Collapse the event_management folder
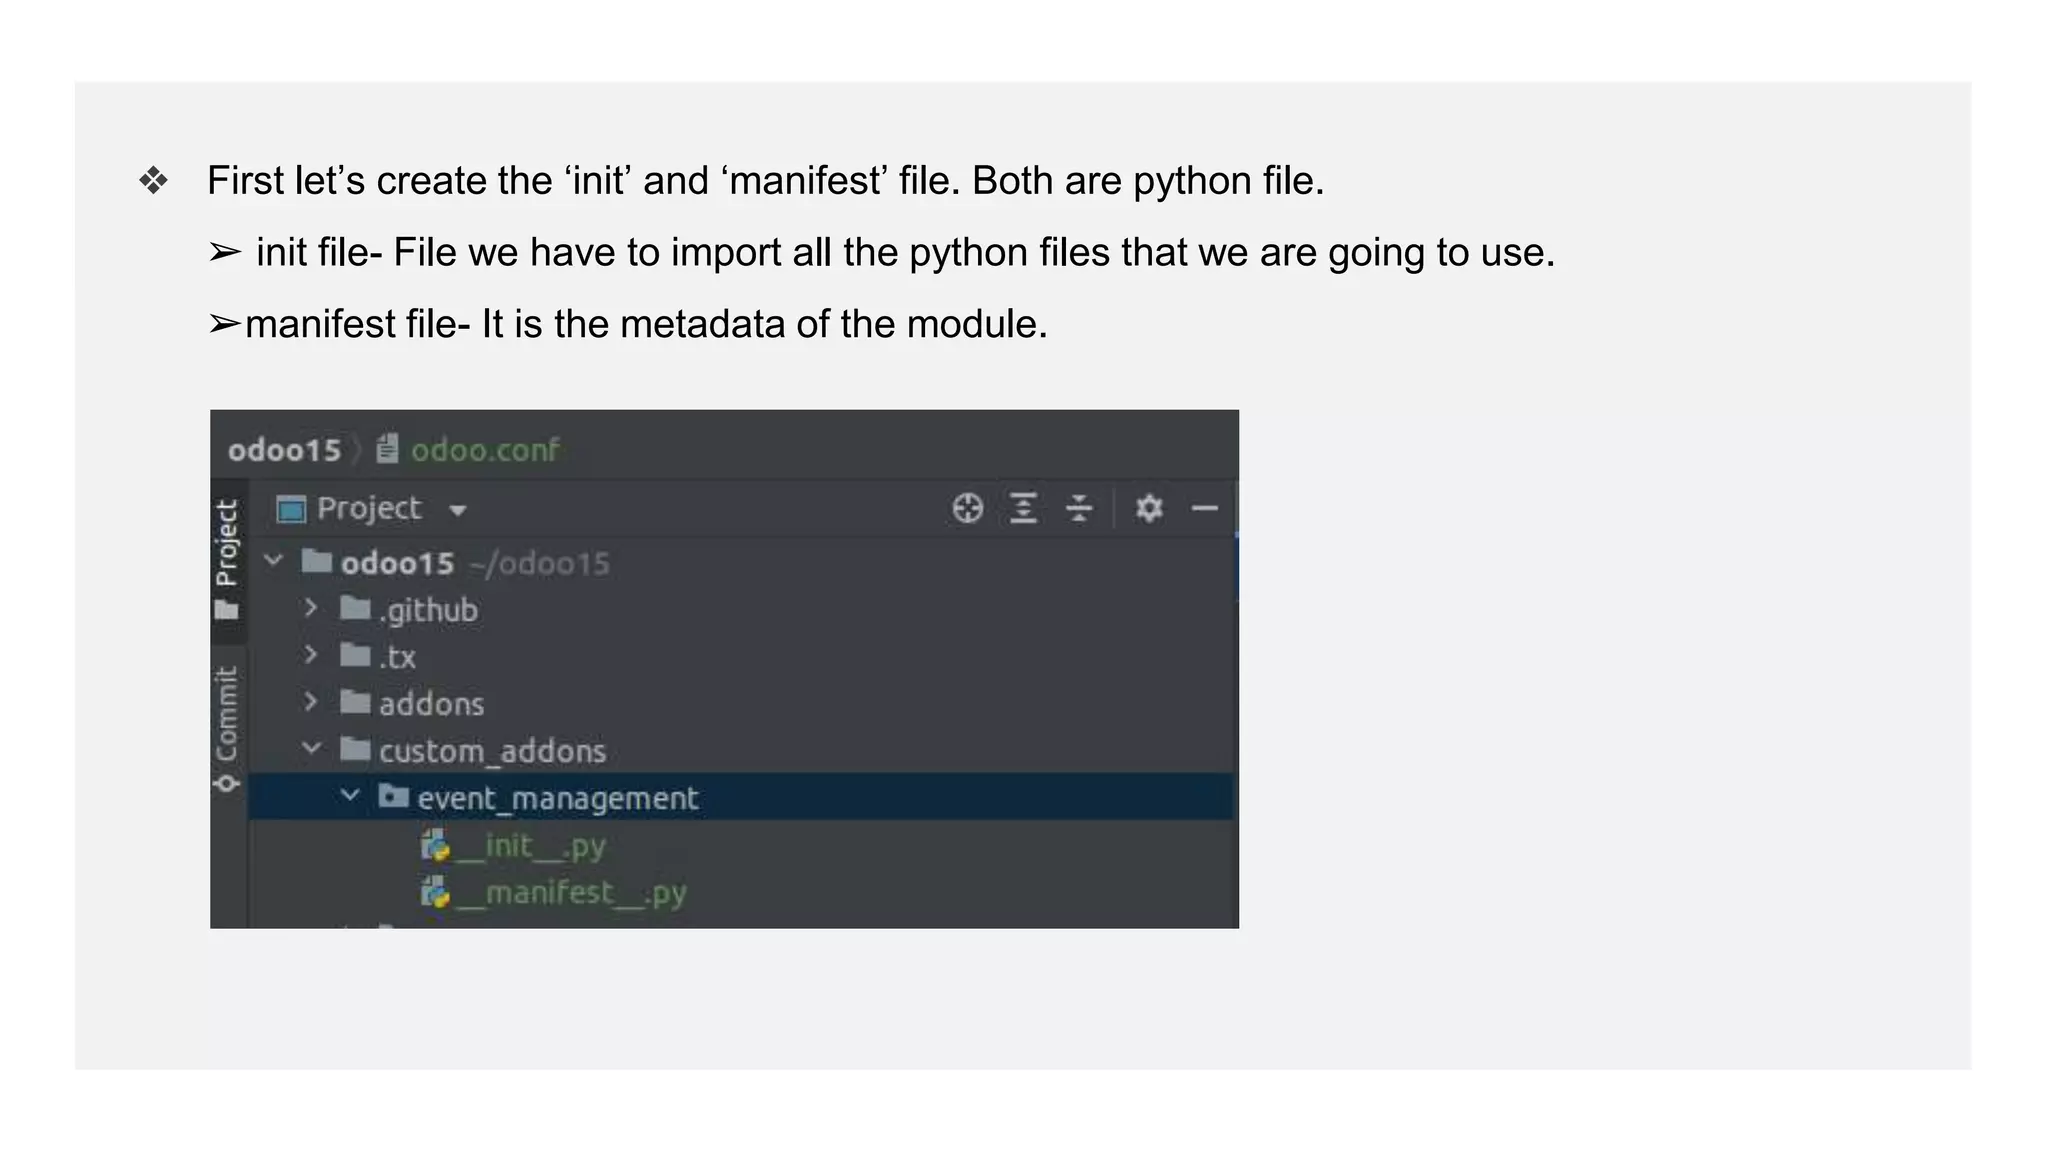The width and height of the screenshot is (2048, 1152). point(350,796)
